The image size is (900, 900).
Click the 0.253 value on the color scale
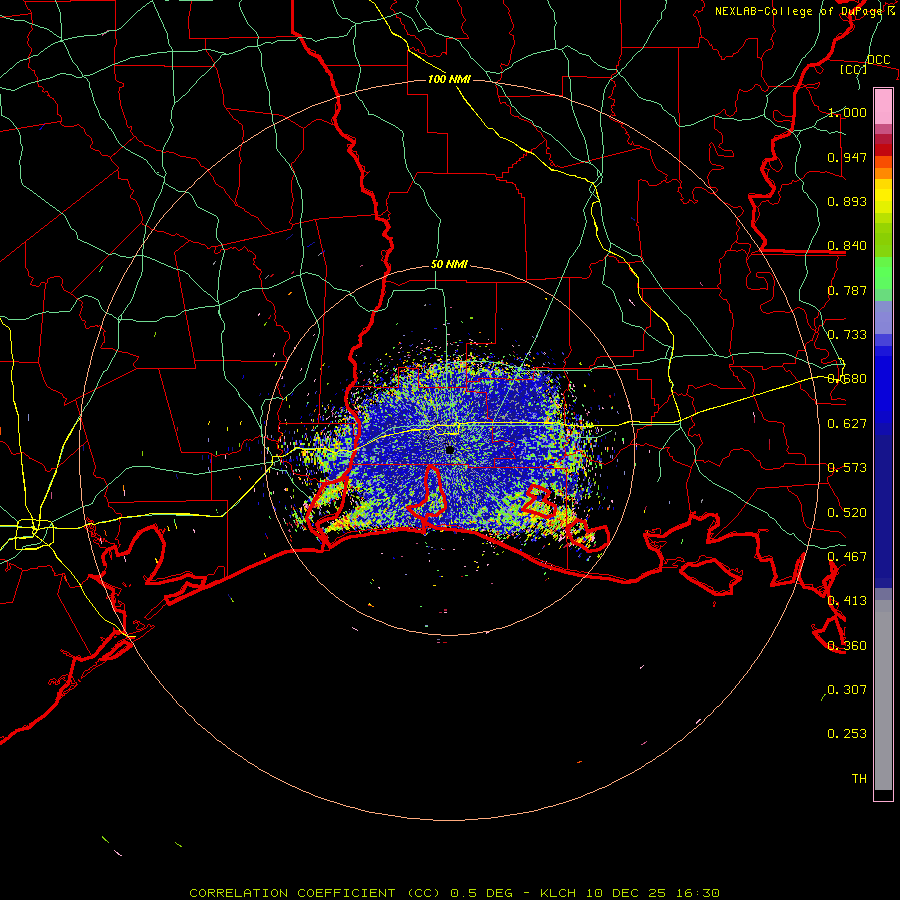pos(847,734)
